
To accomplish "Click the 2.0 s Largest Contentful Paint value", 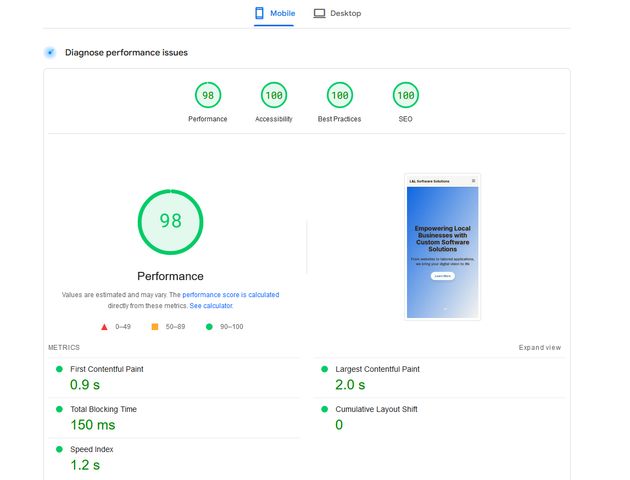I will 350,385.
